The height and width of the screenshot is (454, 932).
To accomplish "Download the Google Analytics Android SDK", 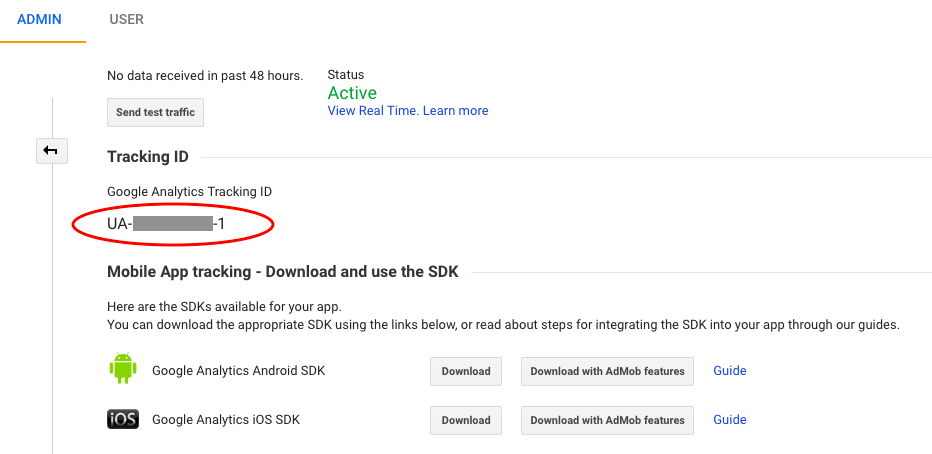I will point(466,371).
